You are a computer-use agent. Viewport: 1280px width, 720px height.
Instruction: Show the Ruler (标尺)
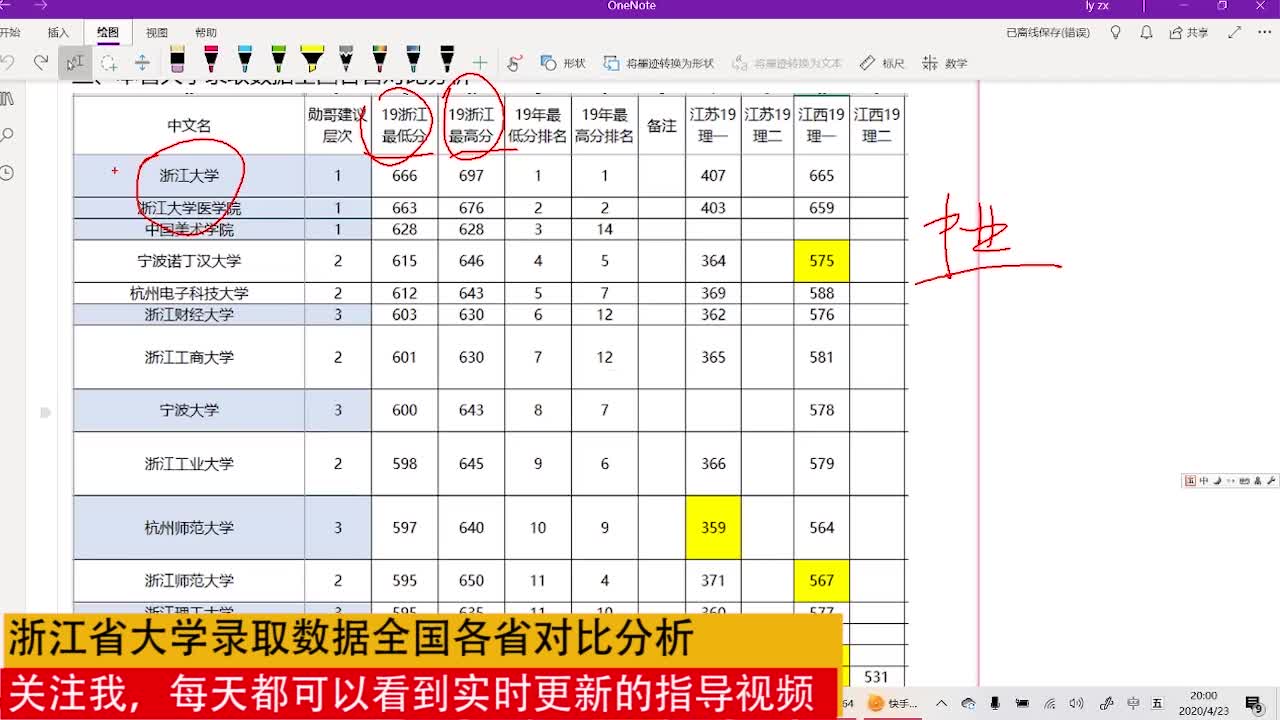pos(882,63)
